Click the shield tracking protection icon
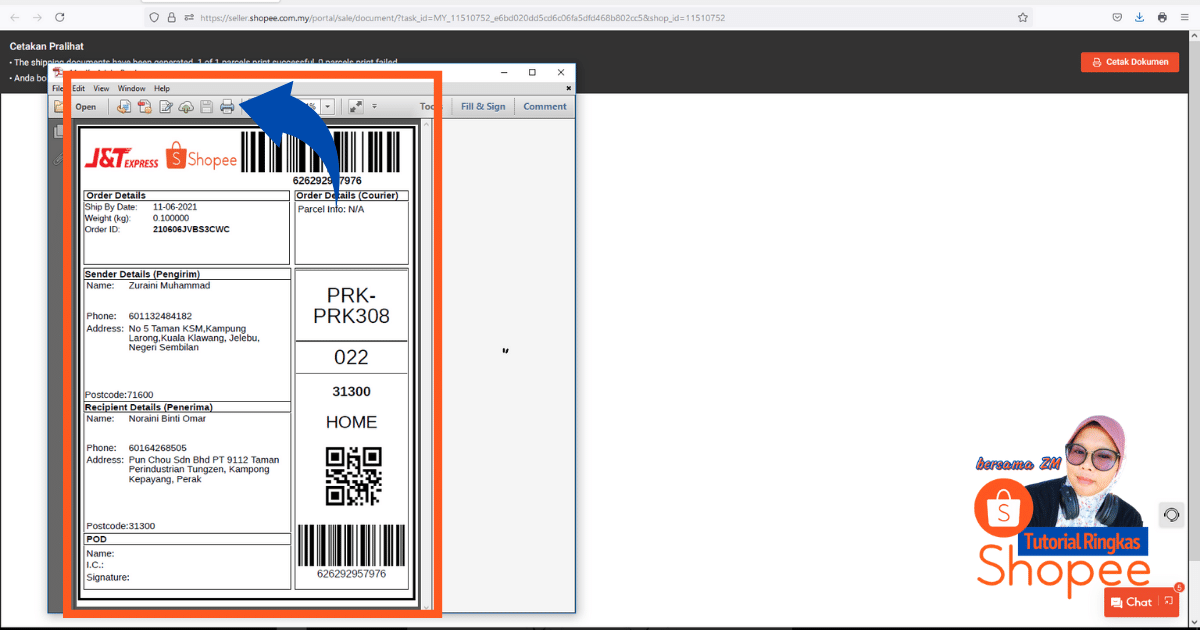The image size is (1200, 630). coord(153,18)
